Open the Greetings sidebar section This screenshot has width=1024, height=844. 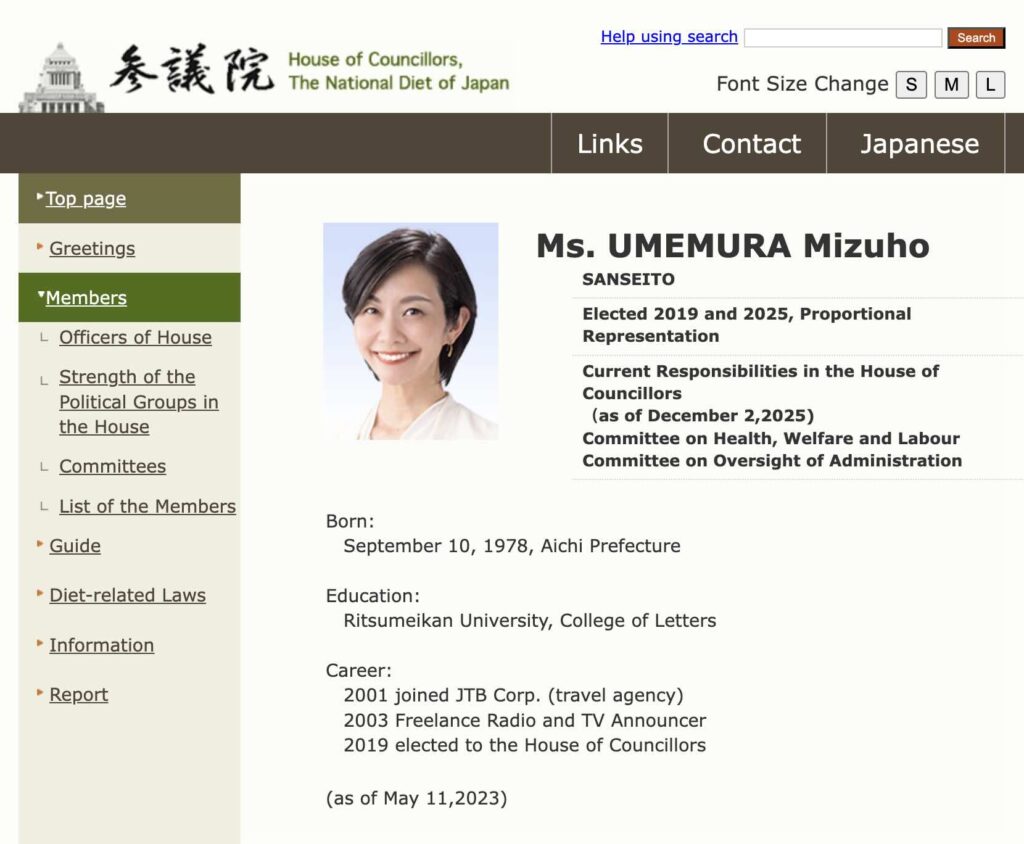92,249
